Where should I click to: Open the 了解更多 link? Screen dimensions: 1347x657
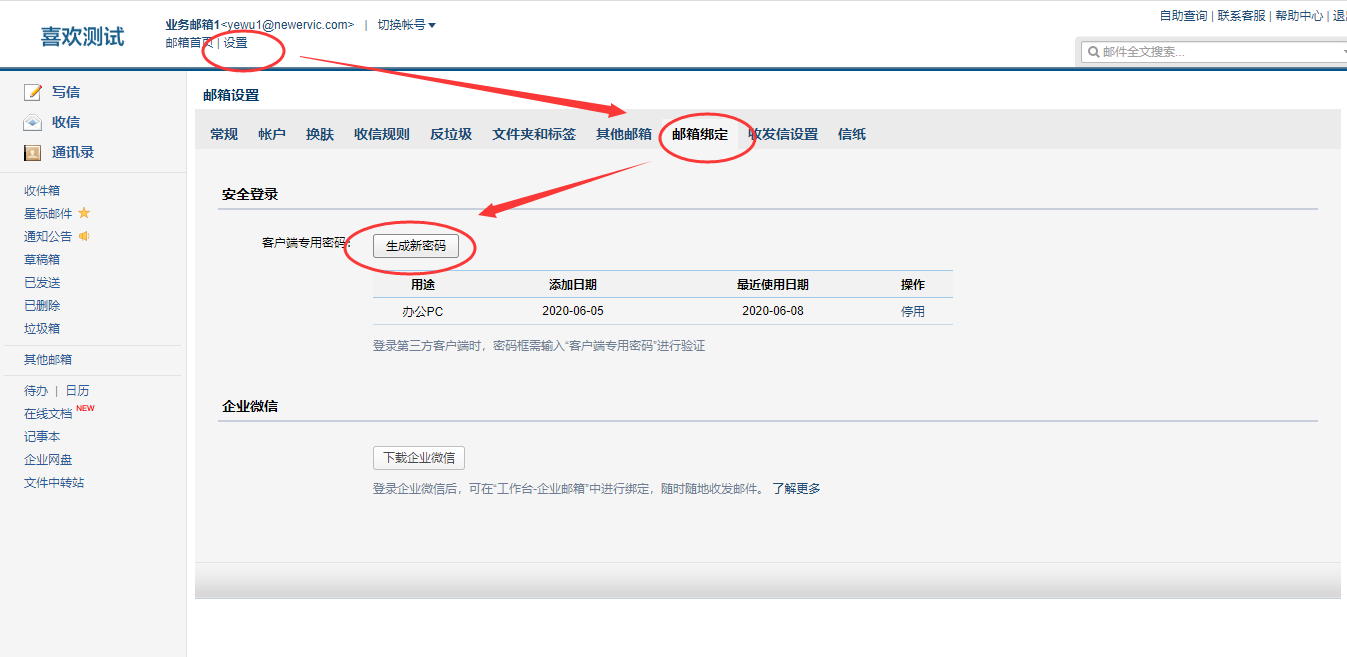point(796,489)
